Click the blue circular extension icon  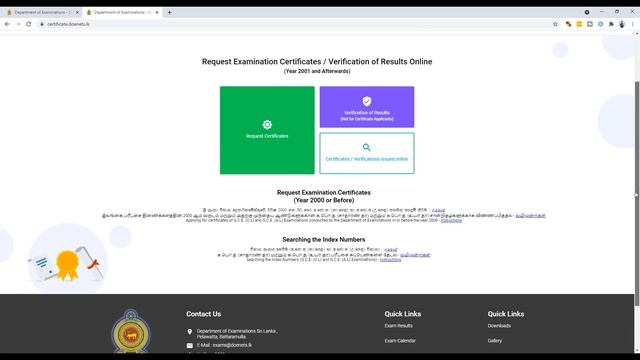click(x=600, y=24)
